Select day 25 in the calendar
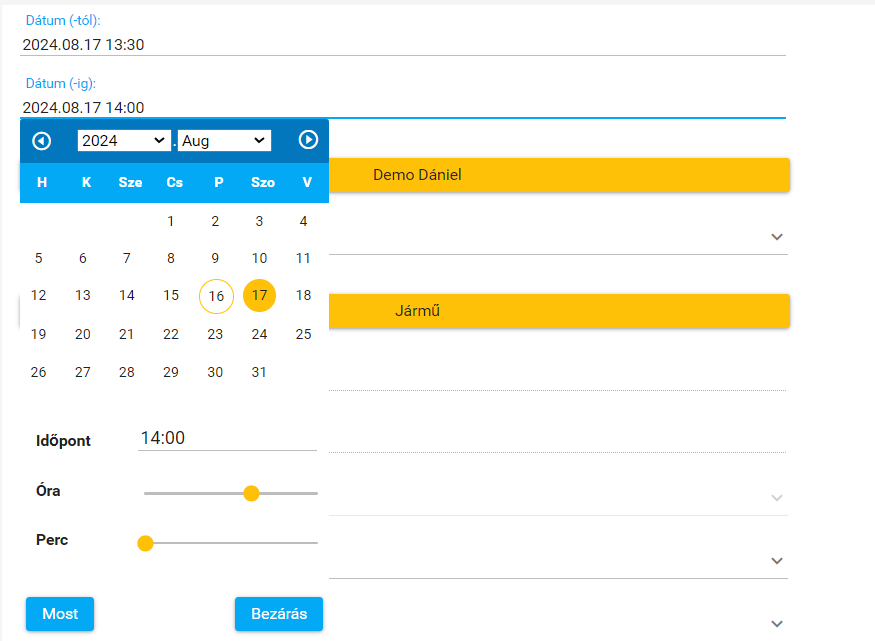 [303, 334]
